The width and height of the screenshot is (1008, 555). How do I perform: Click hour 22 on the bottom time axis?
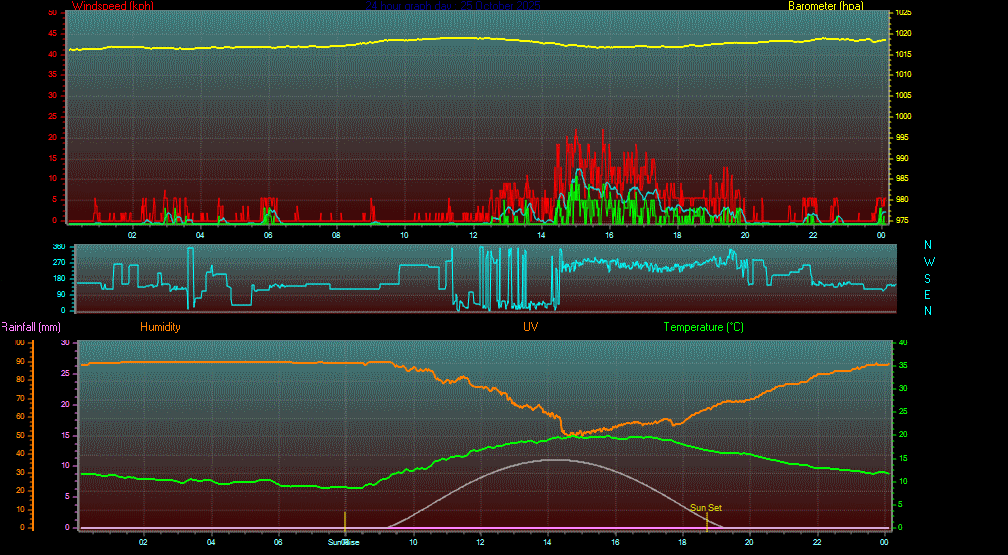click(x=817, y=542)
